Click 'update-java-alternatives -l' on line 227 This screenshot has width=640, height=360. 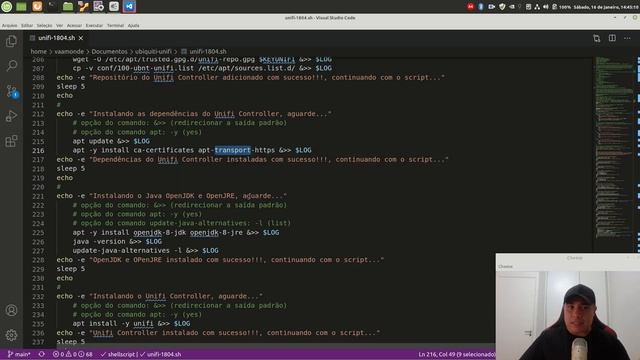tap(127, 251)
